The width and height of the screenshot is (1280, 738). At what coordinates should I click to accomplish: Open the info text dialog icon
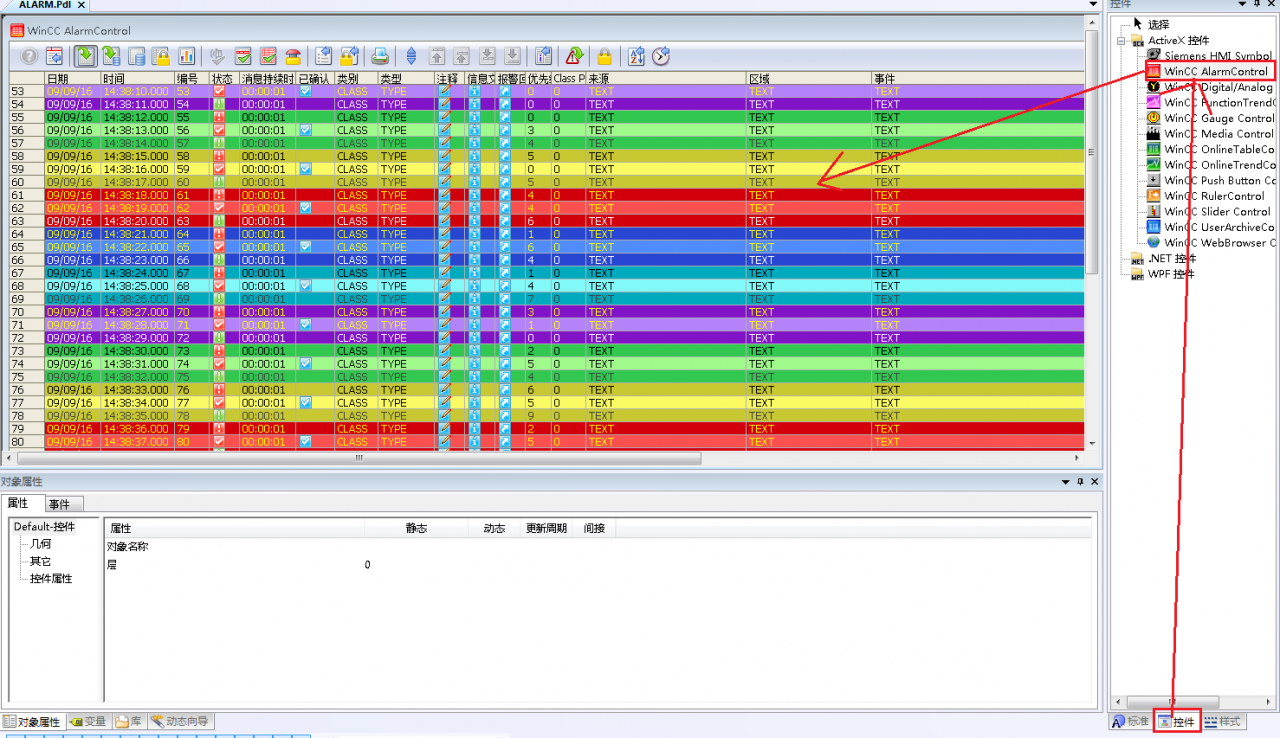click(x=543, y=56)
